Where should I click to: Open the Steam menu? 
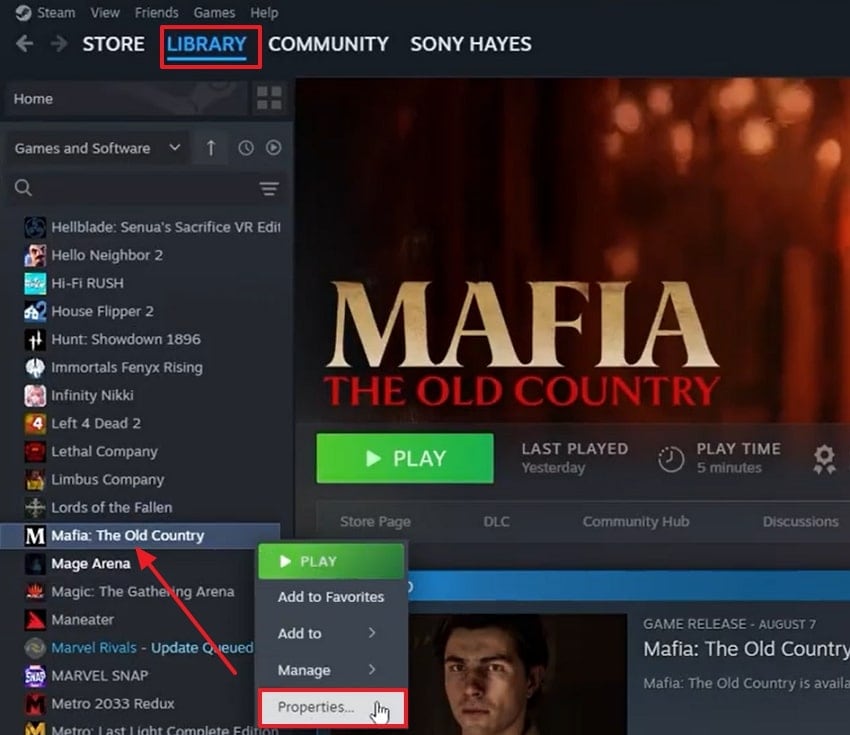pos(56,12)
